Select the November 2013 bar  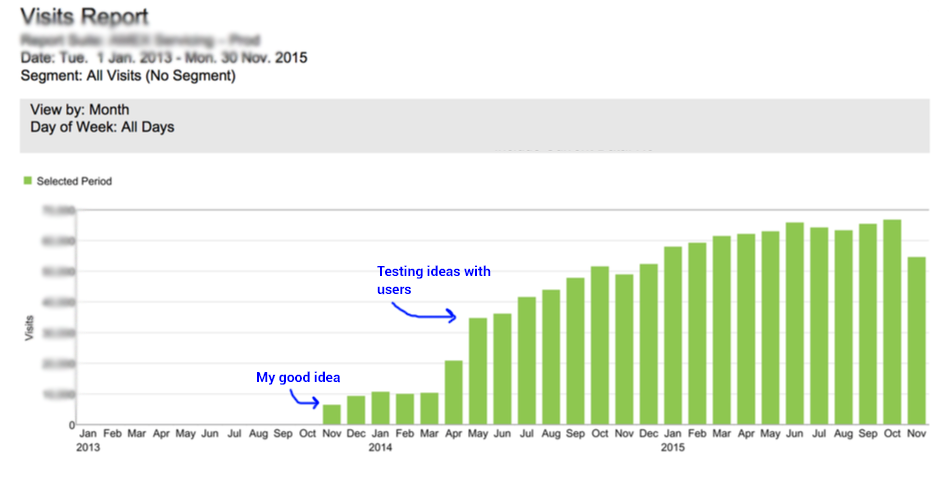tap(332, 415)
